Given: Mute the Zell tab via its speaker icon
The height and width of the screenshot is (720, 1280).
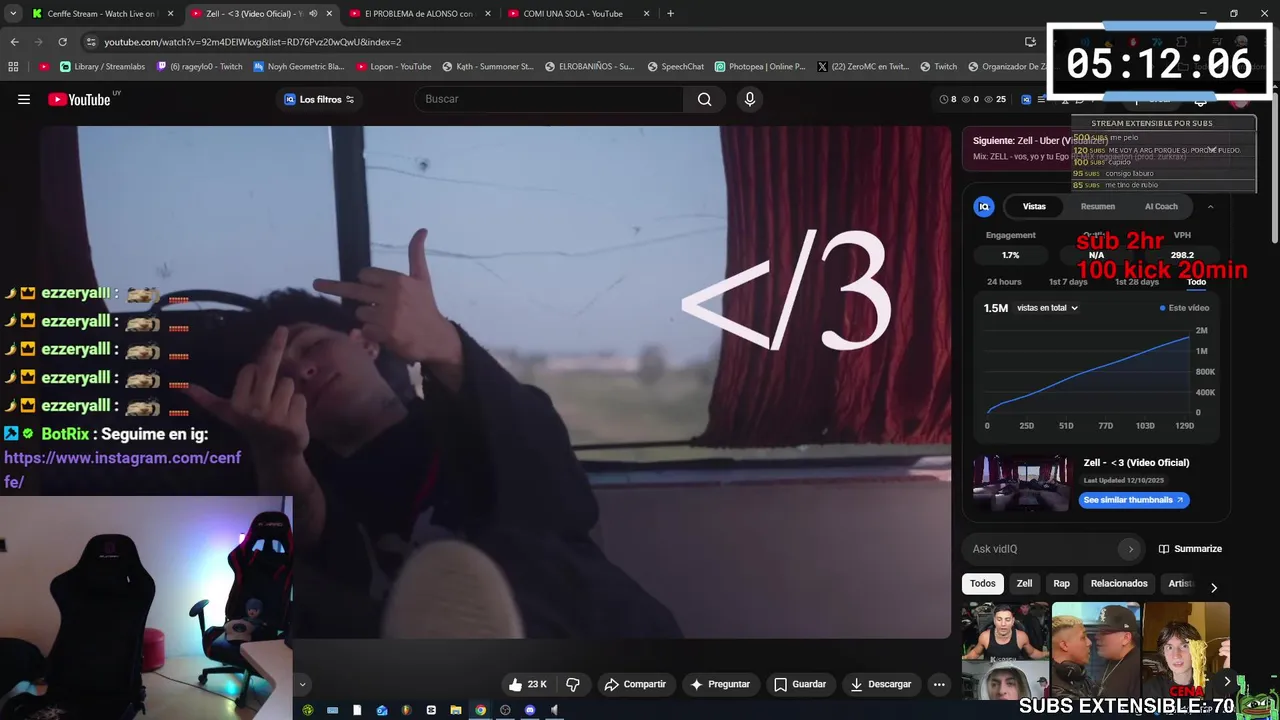Looking at the screenshot, I should click(x=313, y=14).
